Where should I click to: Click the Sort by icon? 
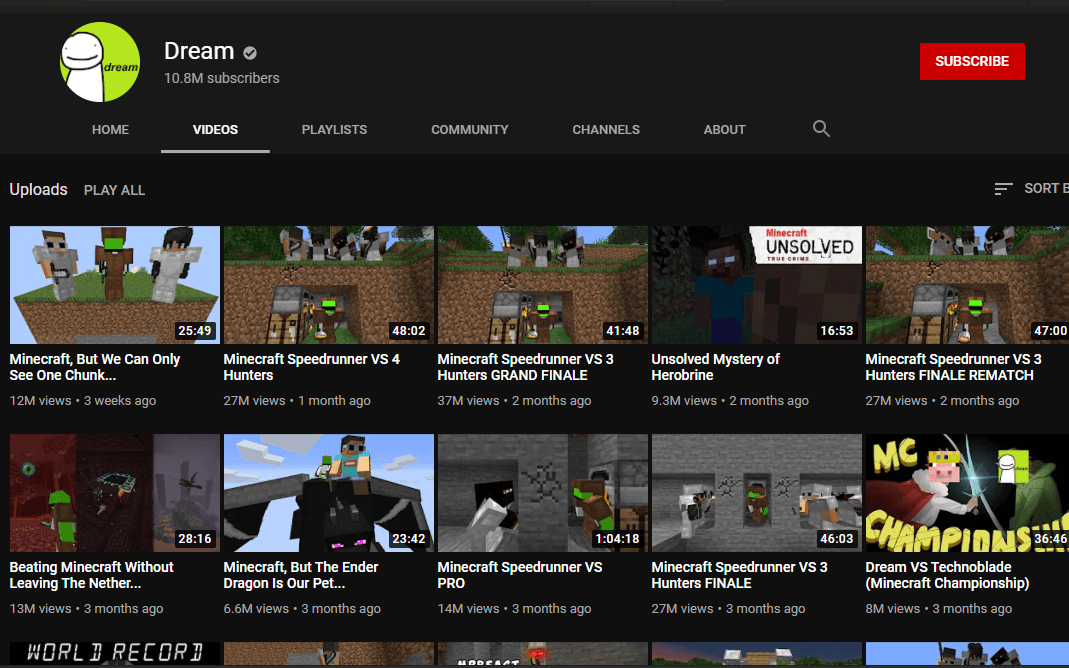pos(1003,189)
